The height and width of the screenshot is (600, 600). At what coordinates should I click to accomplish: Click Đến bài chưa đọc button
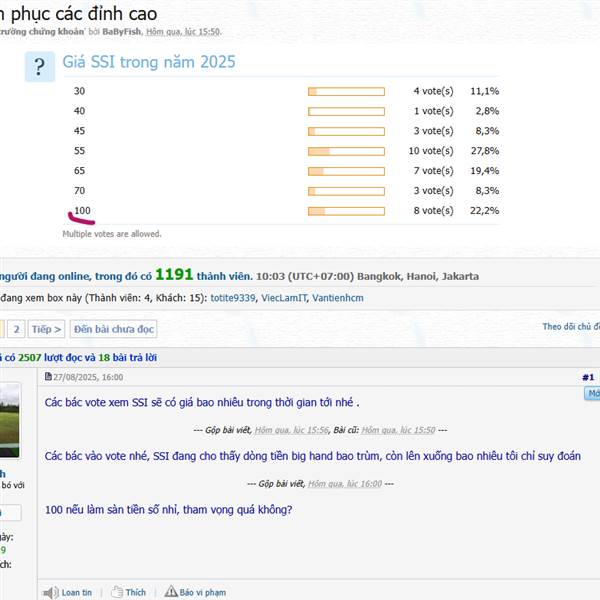pyautogui.click(x=114, y=329)
